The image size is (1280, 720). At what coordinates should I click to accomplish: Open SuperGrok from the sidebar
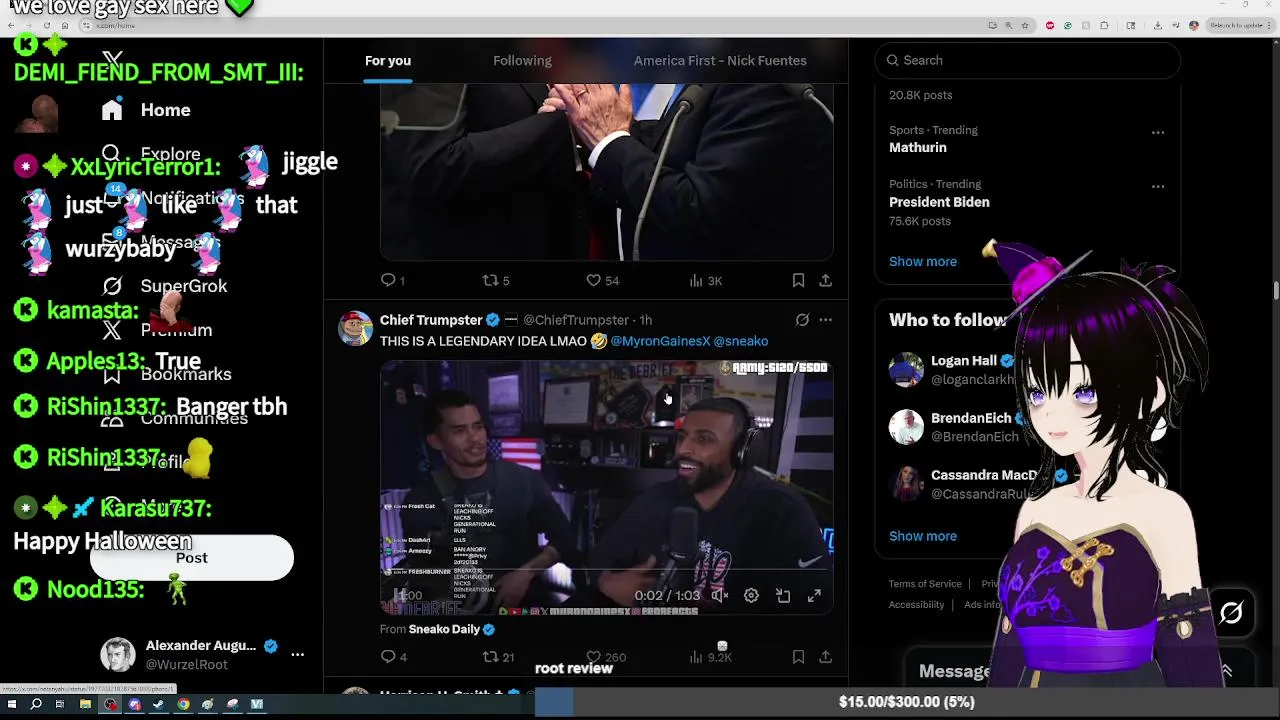click(166, 286)
